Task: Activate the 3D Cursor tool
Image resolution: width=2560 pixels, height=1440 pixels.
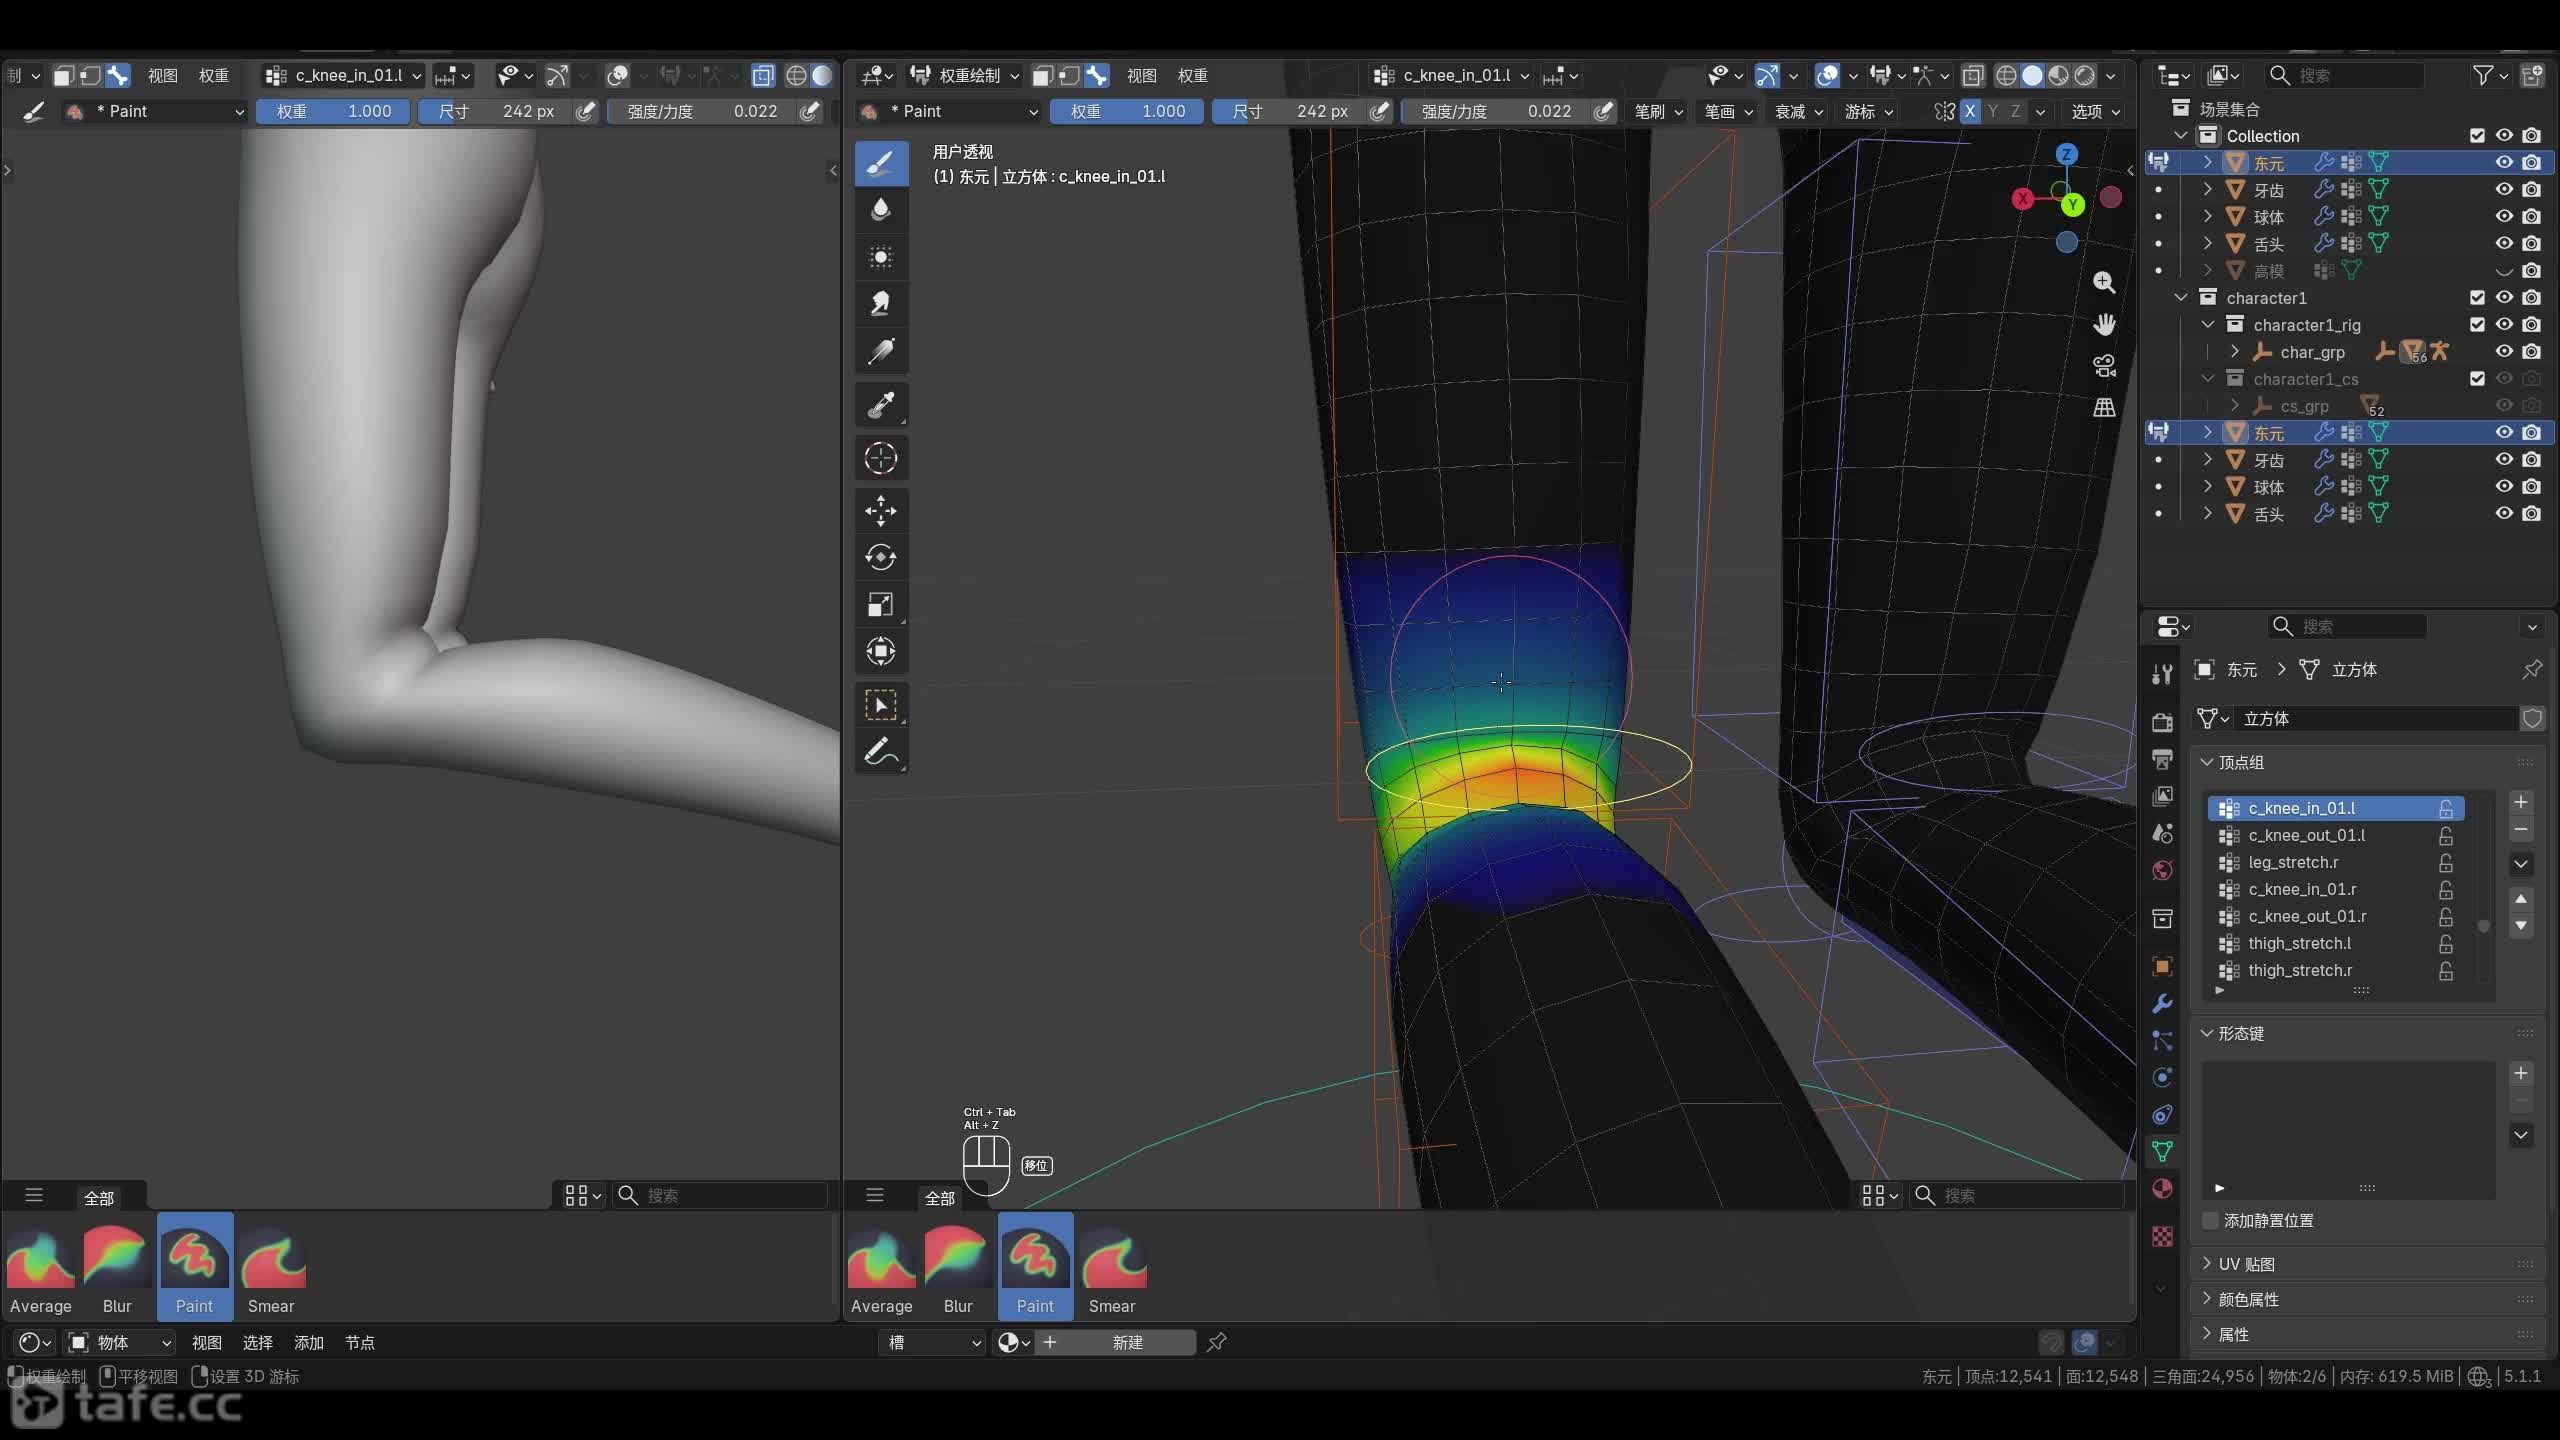Action: pyautogui.click(x=881, y=459)
